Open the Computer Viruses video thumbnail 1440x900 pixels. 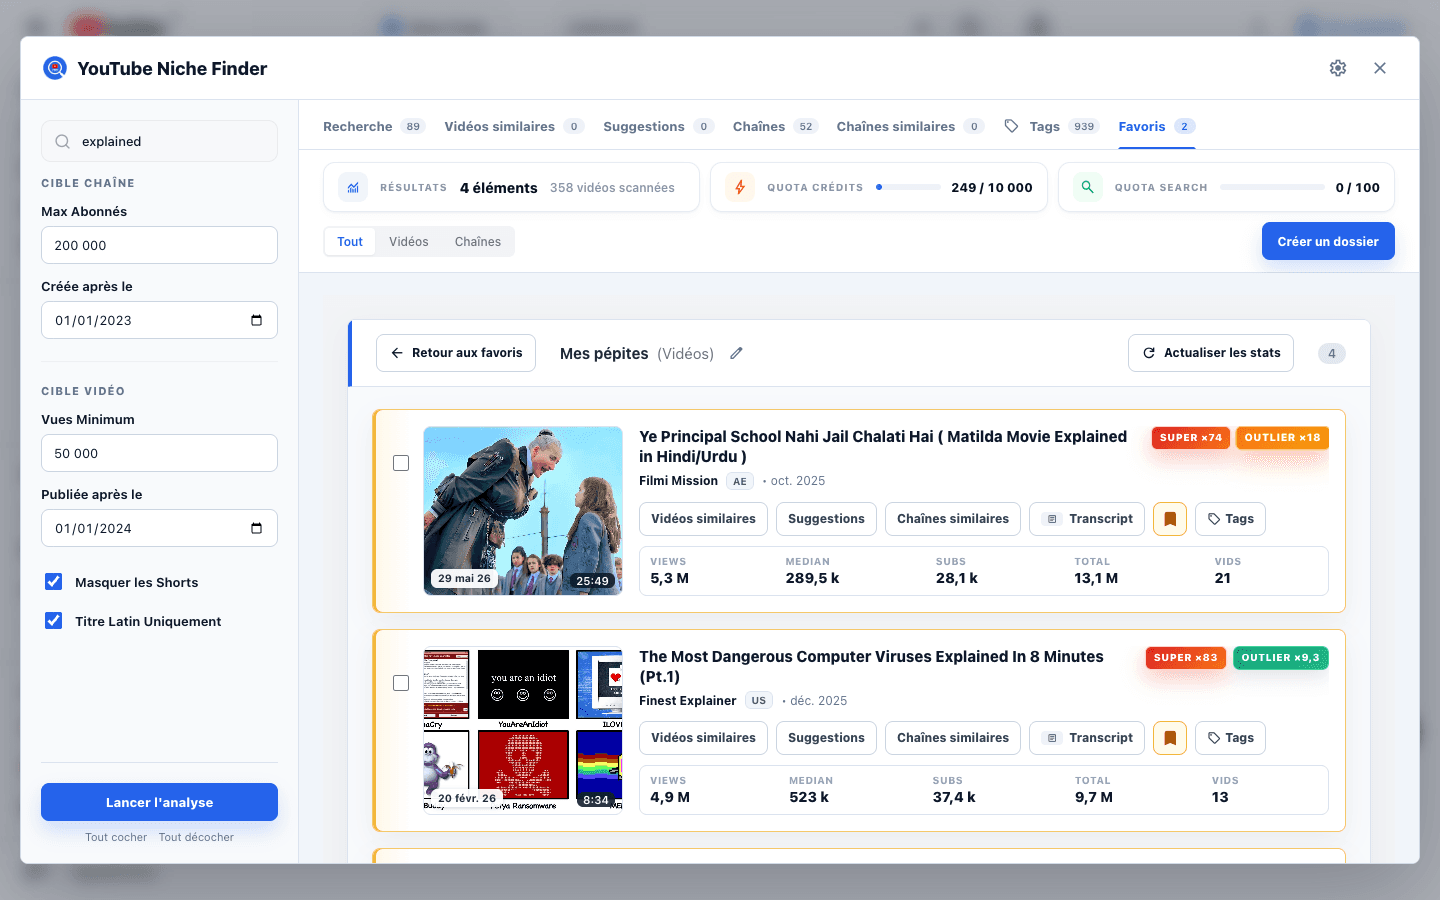(x=523, y=730)
